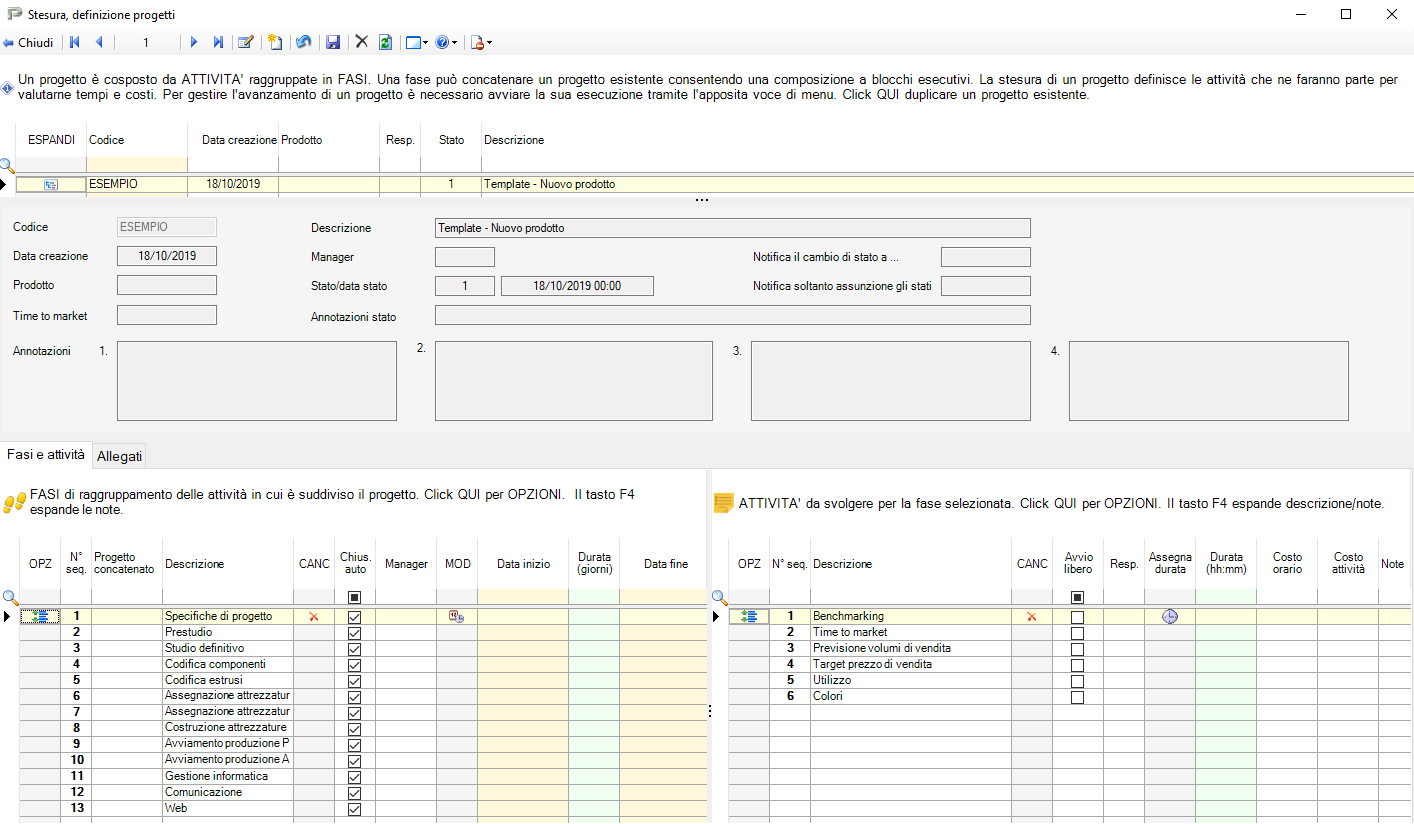
Task: Click the magnifier filter icon of the projects grid
Action: pos(7,166)
